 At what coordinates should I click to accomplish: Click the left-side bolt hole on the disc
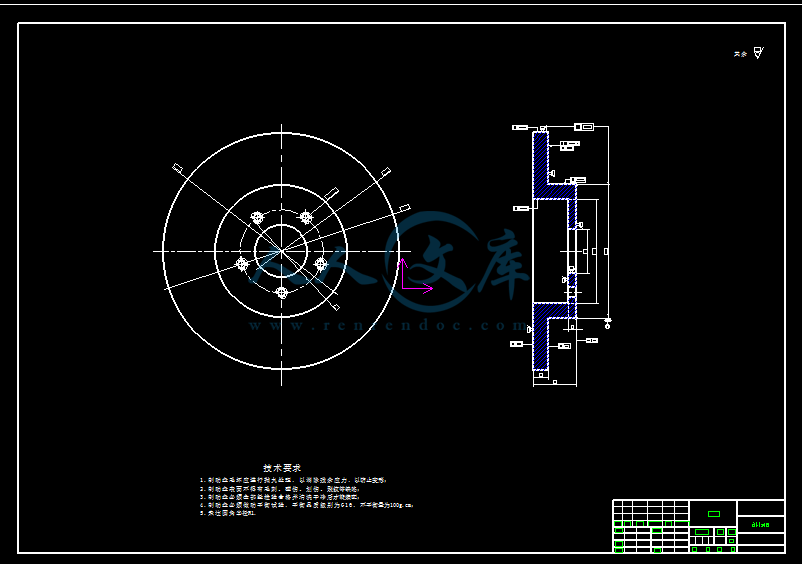click(241, 263)
